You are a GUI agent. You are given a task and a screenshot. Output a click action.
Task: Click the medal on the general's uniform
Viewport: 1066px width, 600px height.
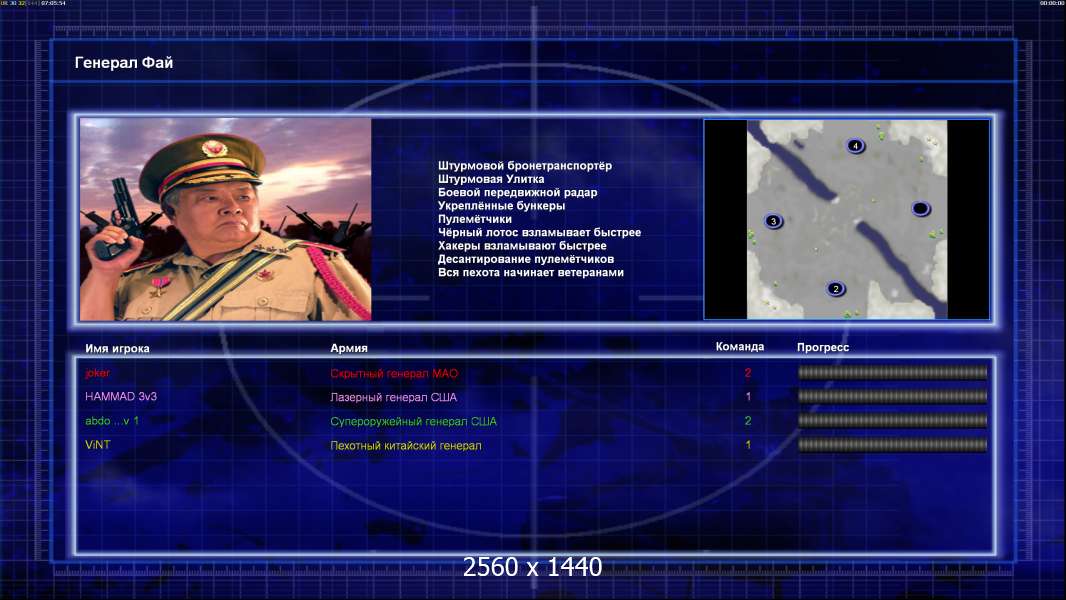pos(160,285)
